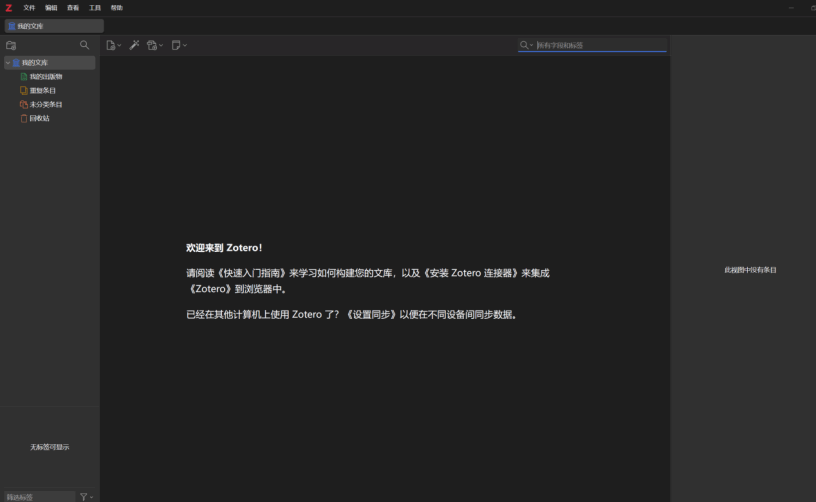Select 我的出版物 in the sidebar

coord(46,76)
